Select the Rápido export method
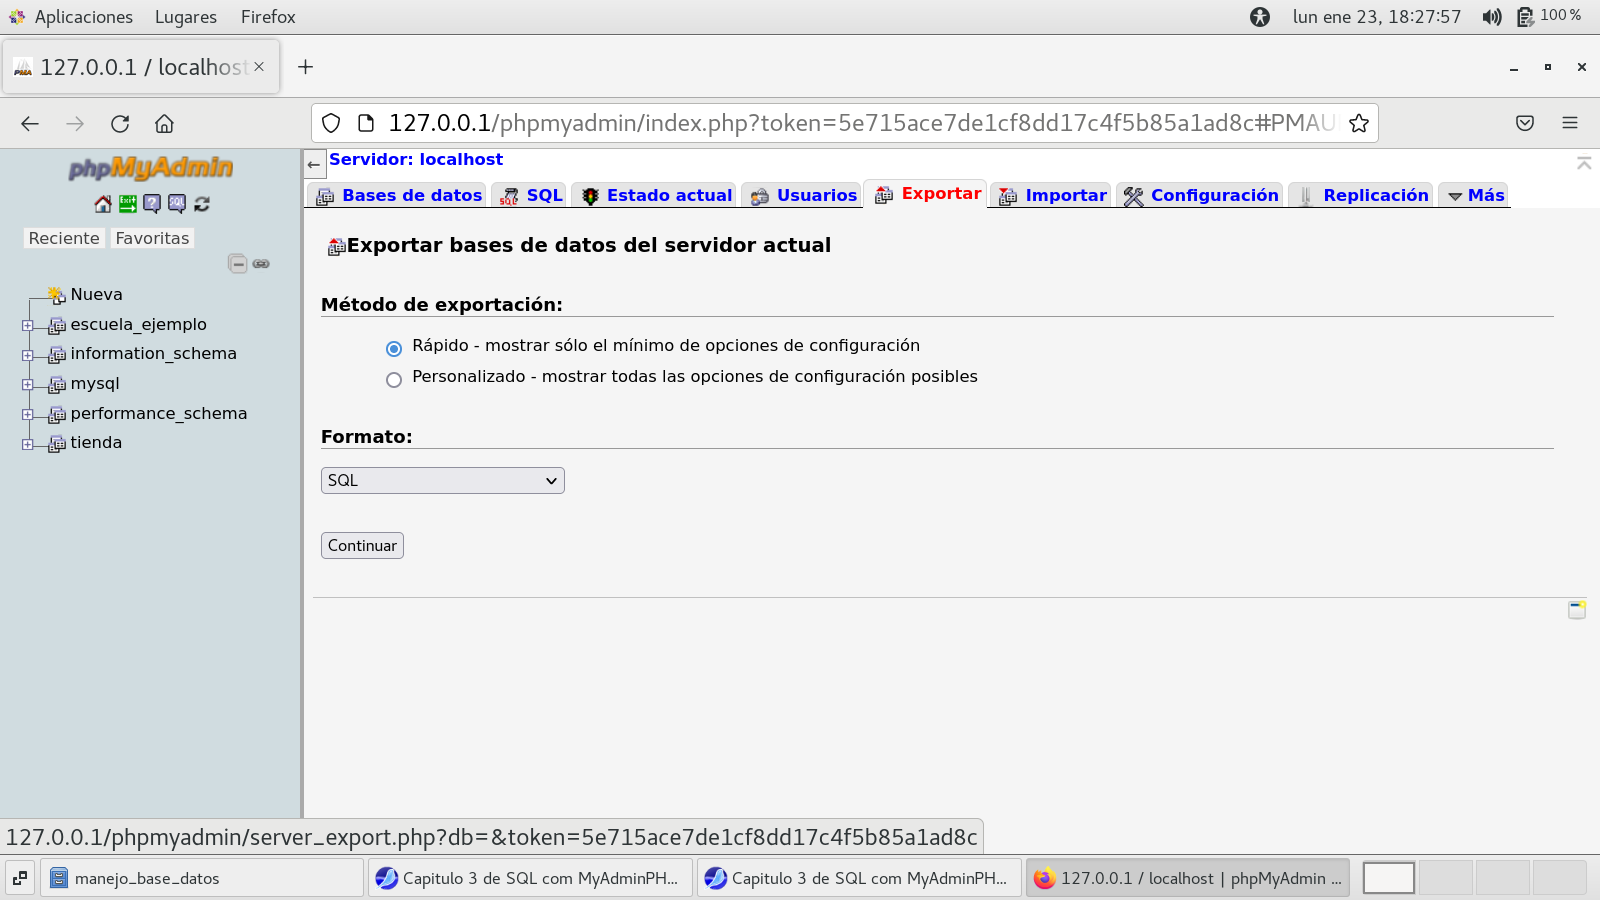This screenshot has width=1600, height=900. point(394,348)
